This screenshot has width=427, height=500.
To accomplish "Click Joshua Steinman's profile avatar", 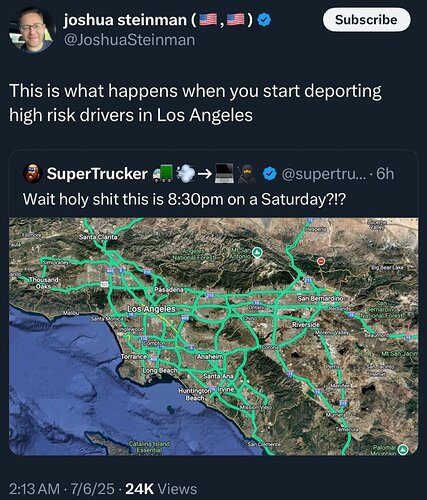I will tap(32, 31).
